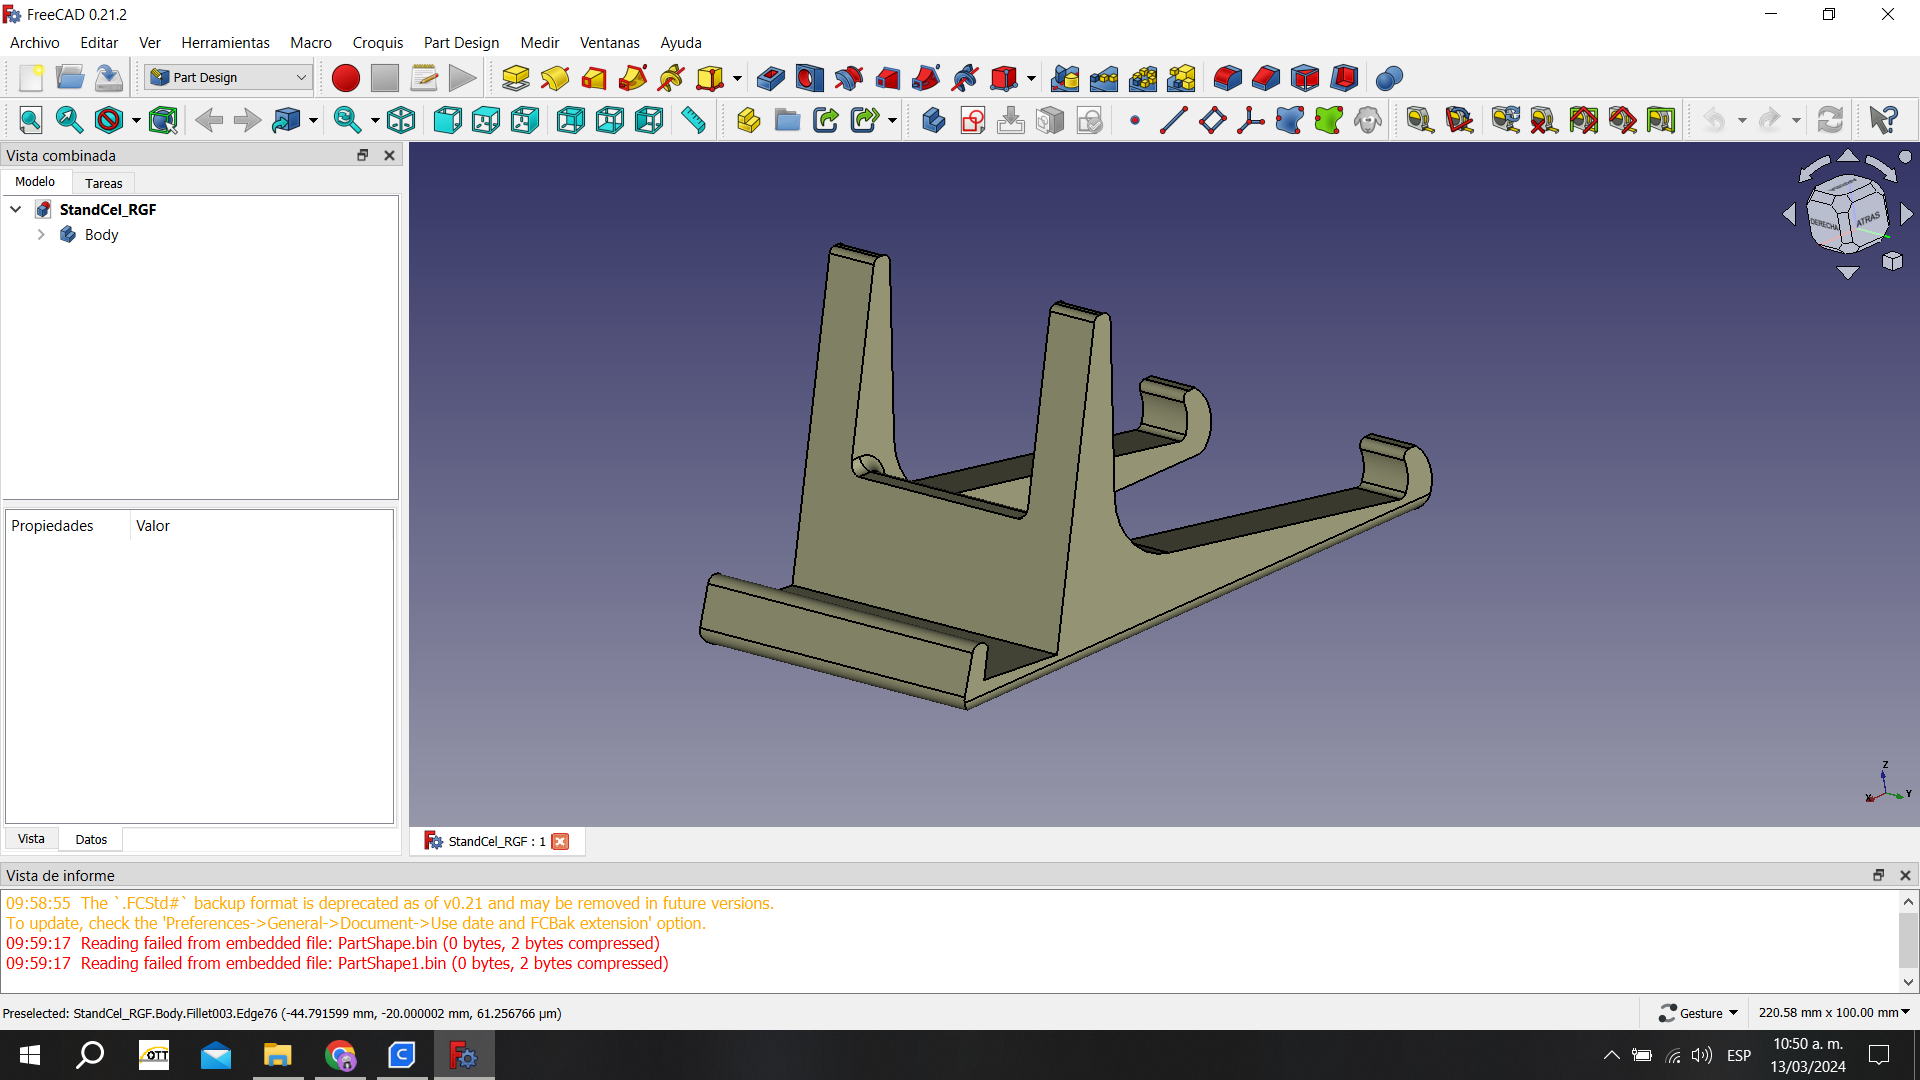1920x1080 pixels.
Task: Switch to the Datos tab
Action: 91,839
